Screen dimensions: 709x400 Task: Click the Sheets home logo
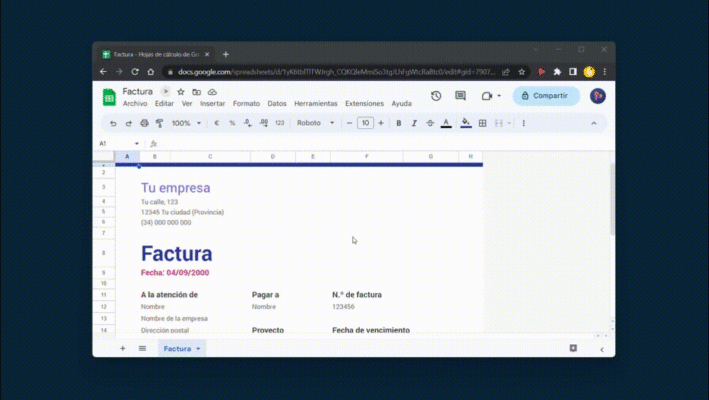pos(109,97)
